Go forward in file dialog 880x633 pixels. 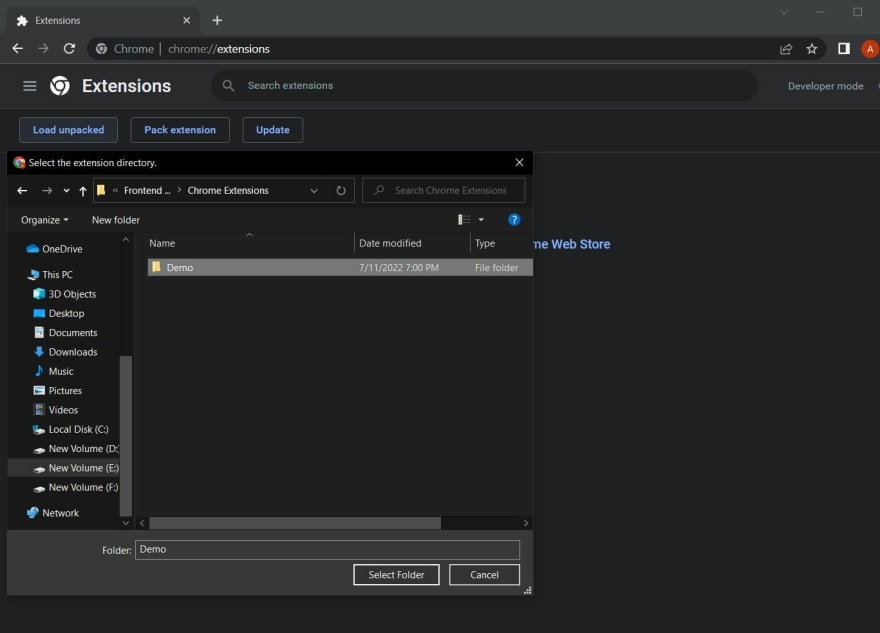pos(47,191)
